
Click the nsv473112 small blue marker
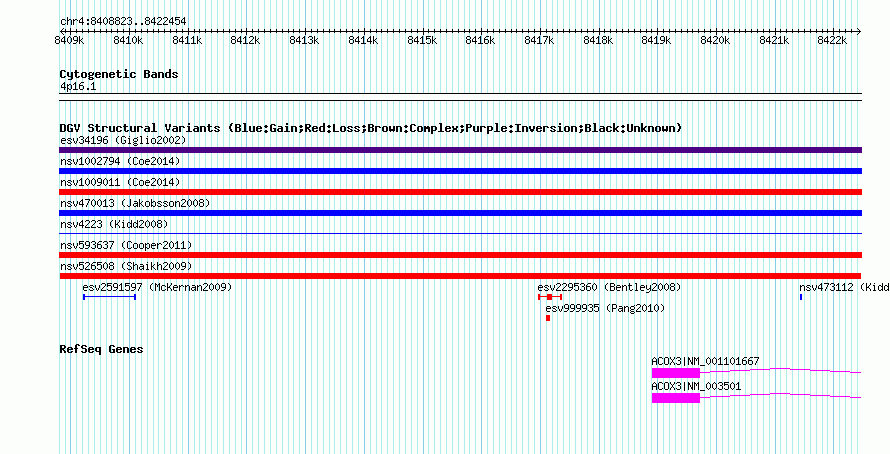pos(801,297)
